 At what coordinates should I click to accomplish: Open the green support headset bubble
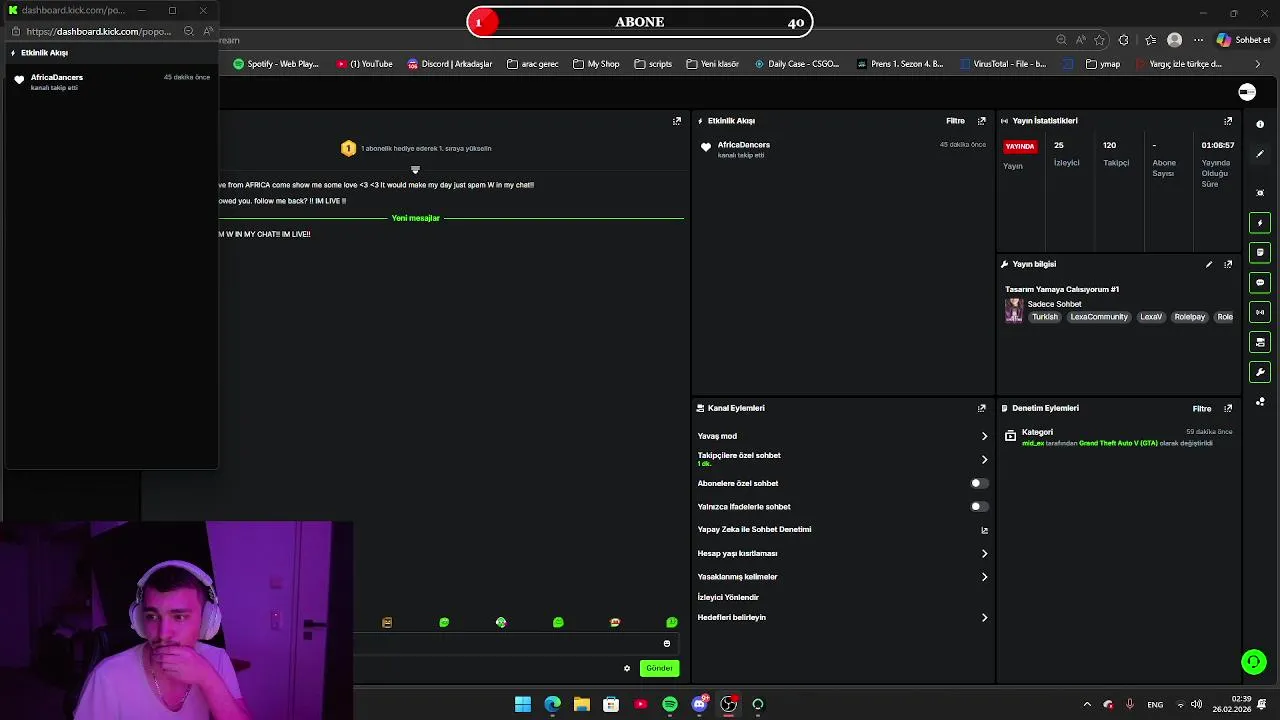coord(1254,662)
